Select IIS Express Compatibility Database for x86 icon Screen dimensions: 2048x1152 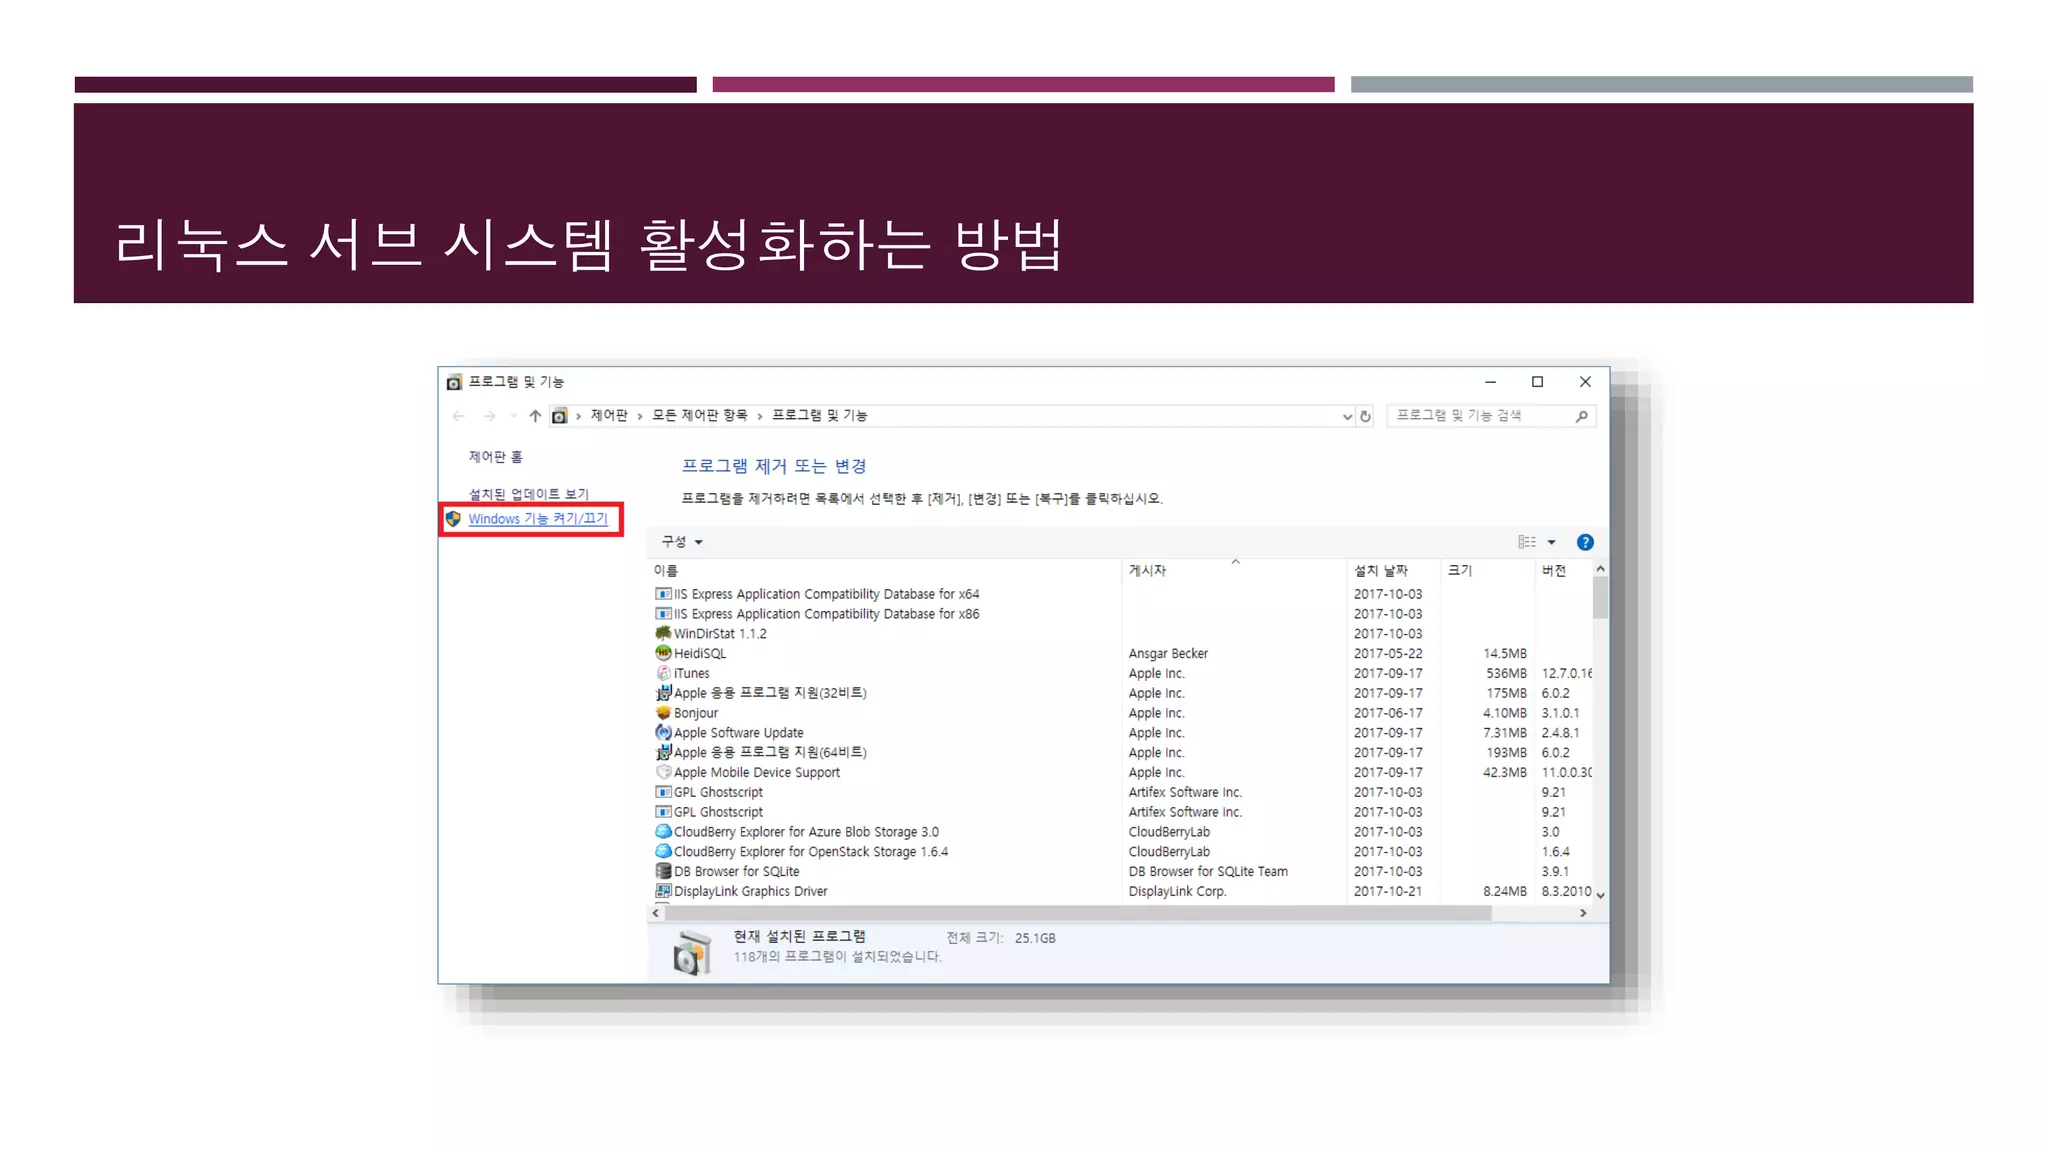pos(663,614)
